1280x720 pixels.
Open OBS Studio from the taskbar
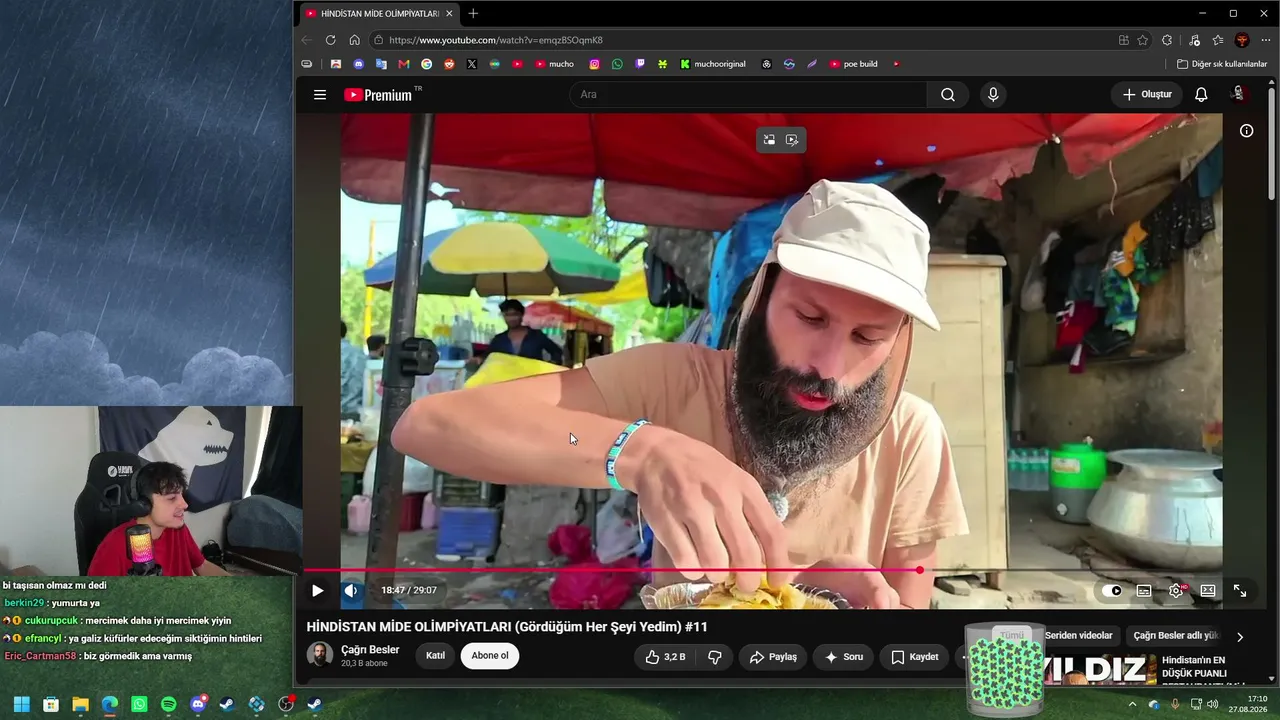point(286,704)
